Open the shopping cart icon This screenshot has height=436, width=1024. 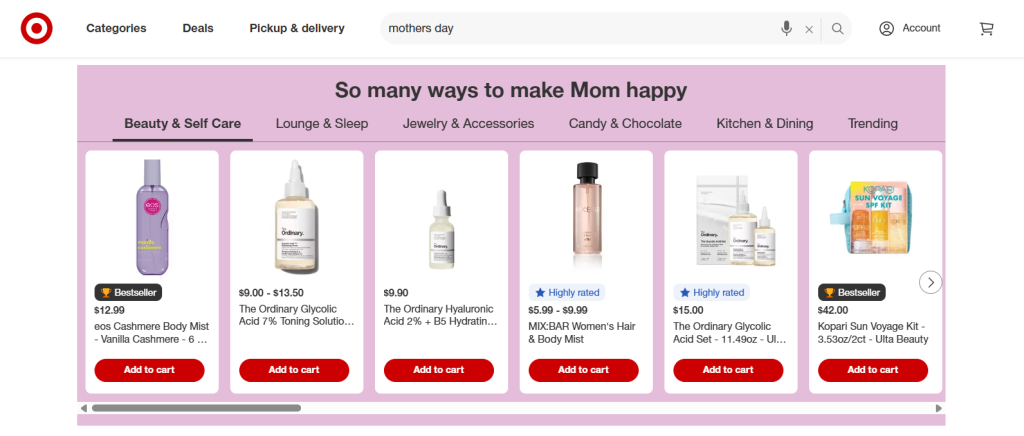(987, 29)
